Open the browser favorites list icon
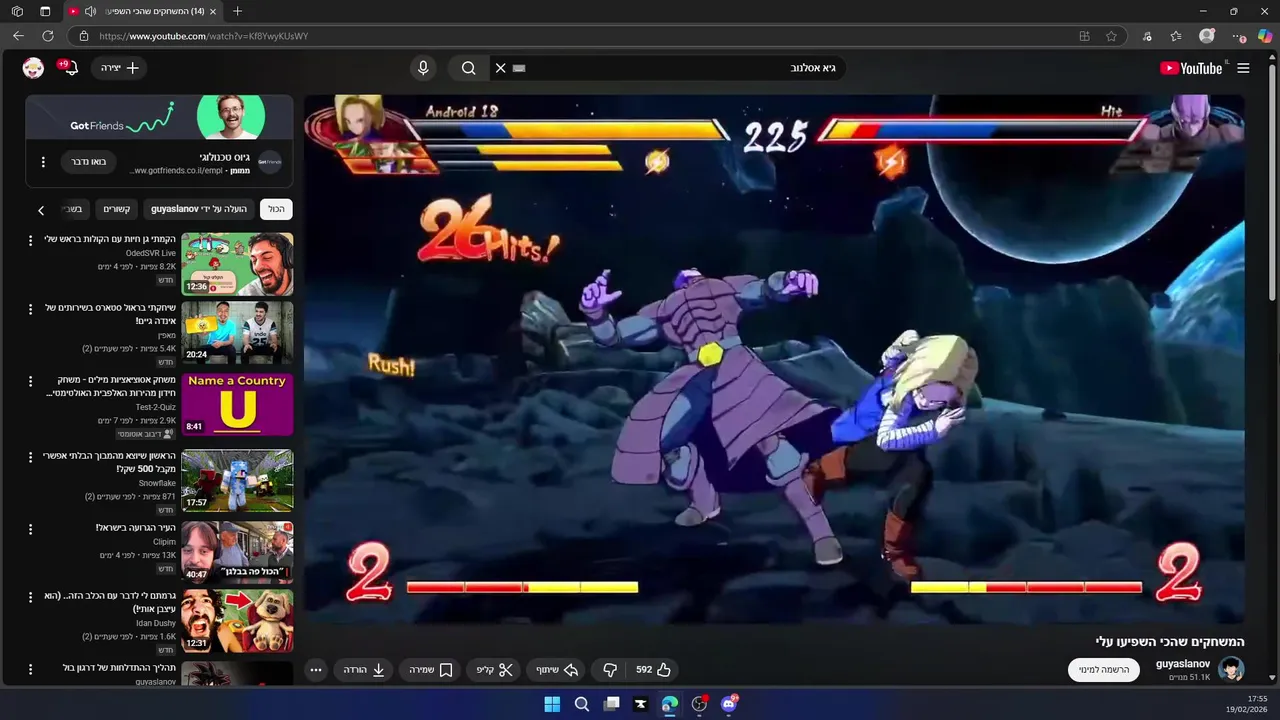Image resolution: width=1280 pixels, height=720 pixels. (1176, 36)
